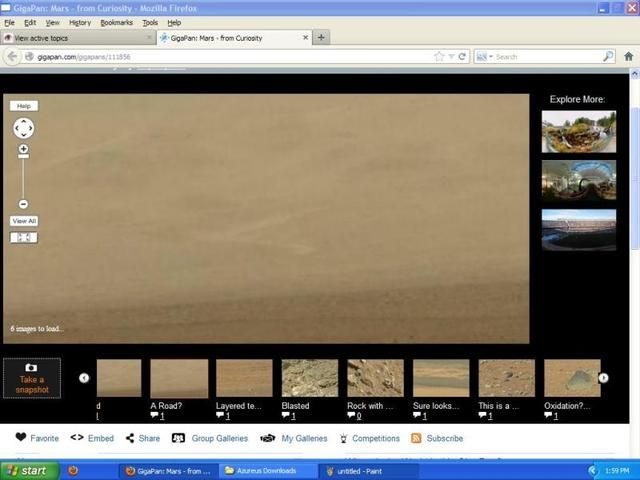Open the viewer Help button
Image resolution: width=640 pixels, height=480 pixels.
click(x=24, y=106)
